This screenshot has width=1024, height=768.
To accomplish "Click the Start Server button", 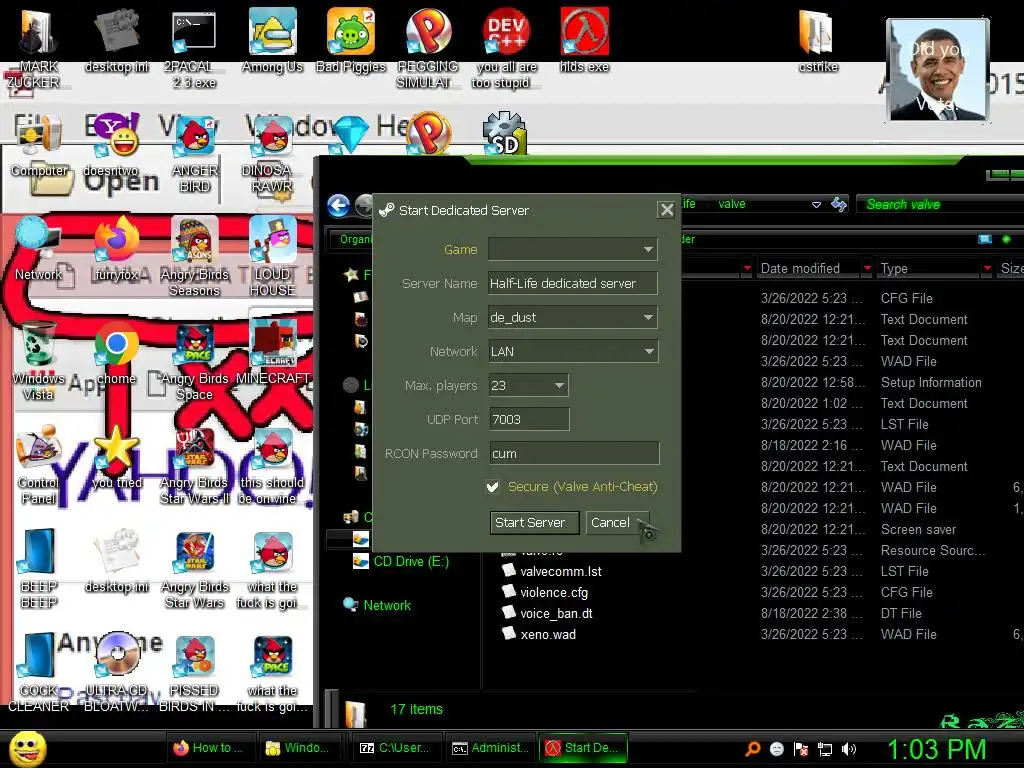I will (x=534, y=522).
